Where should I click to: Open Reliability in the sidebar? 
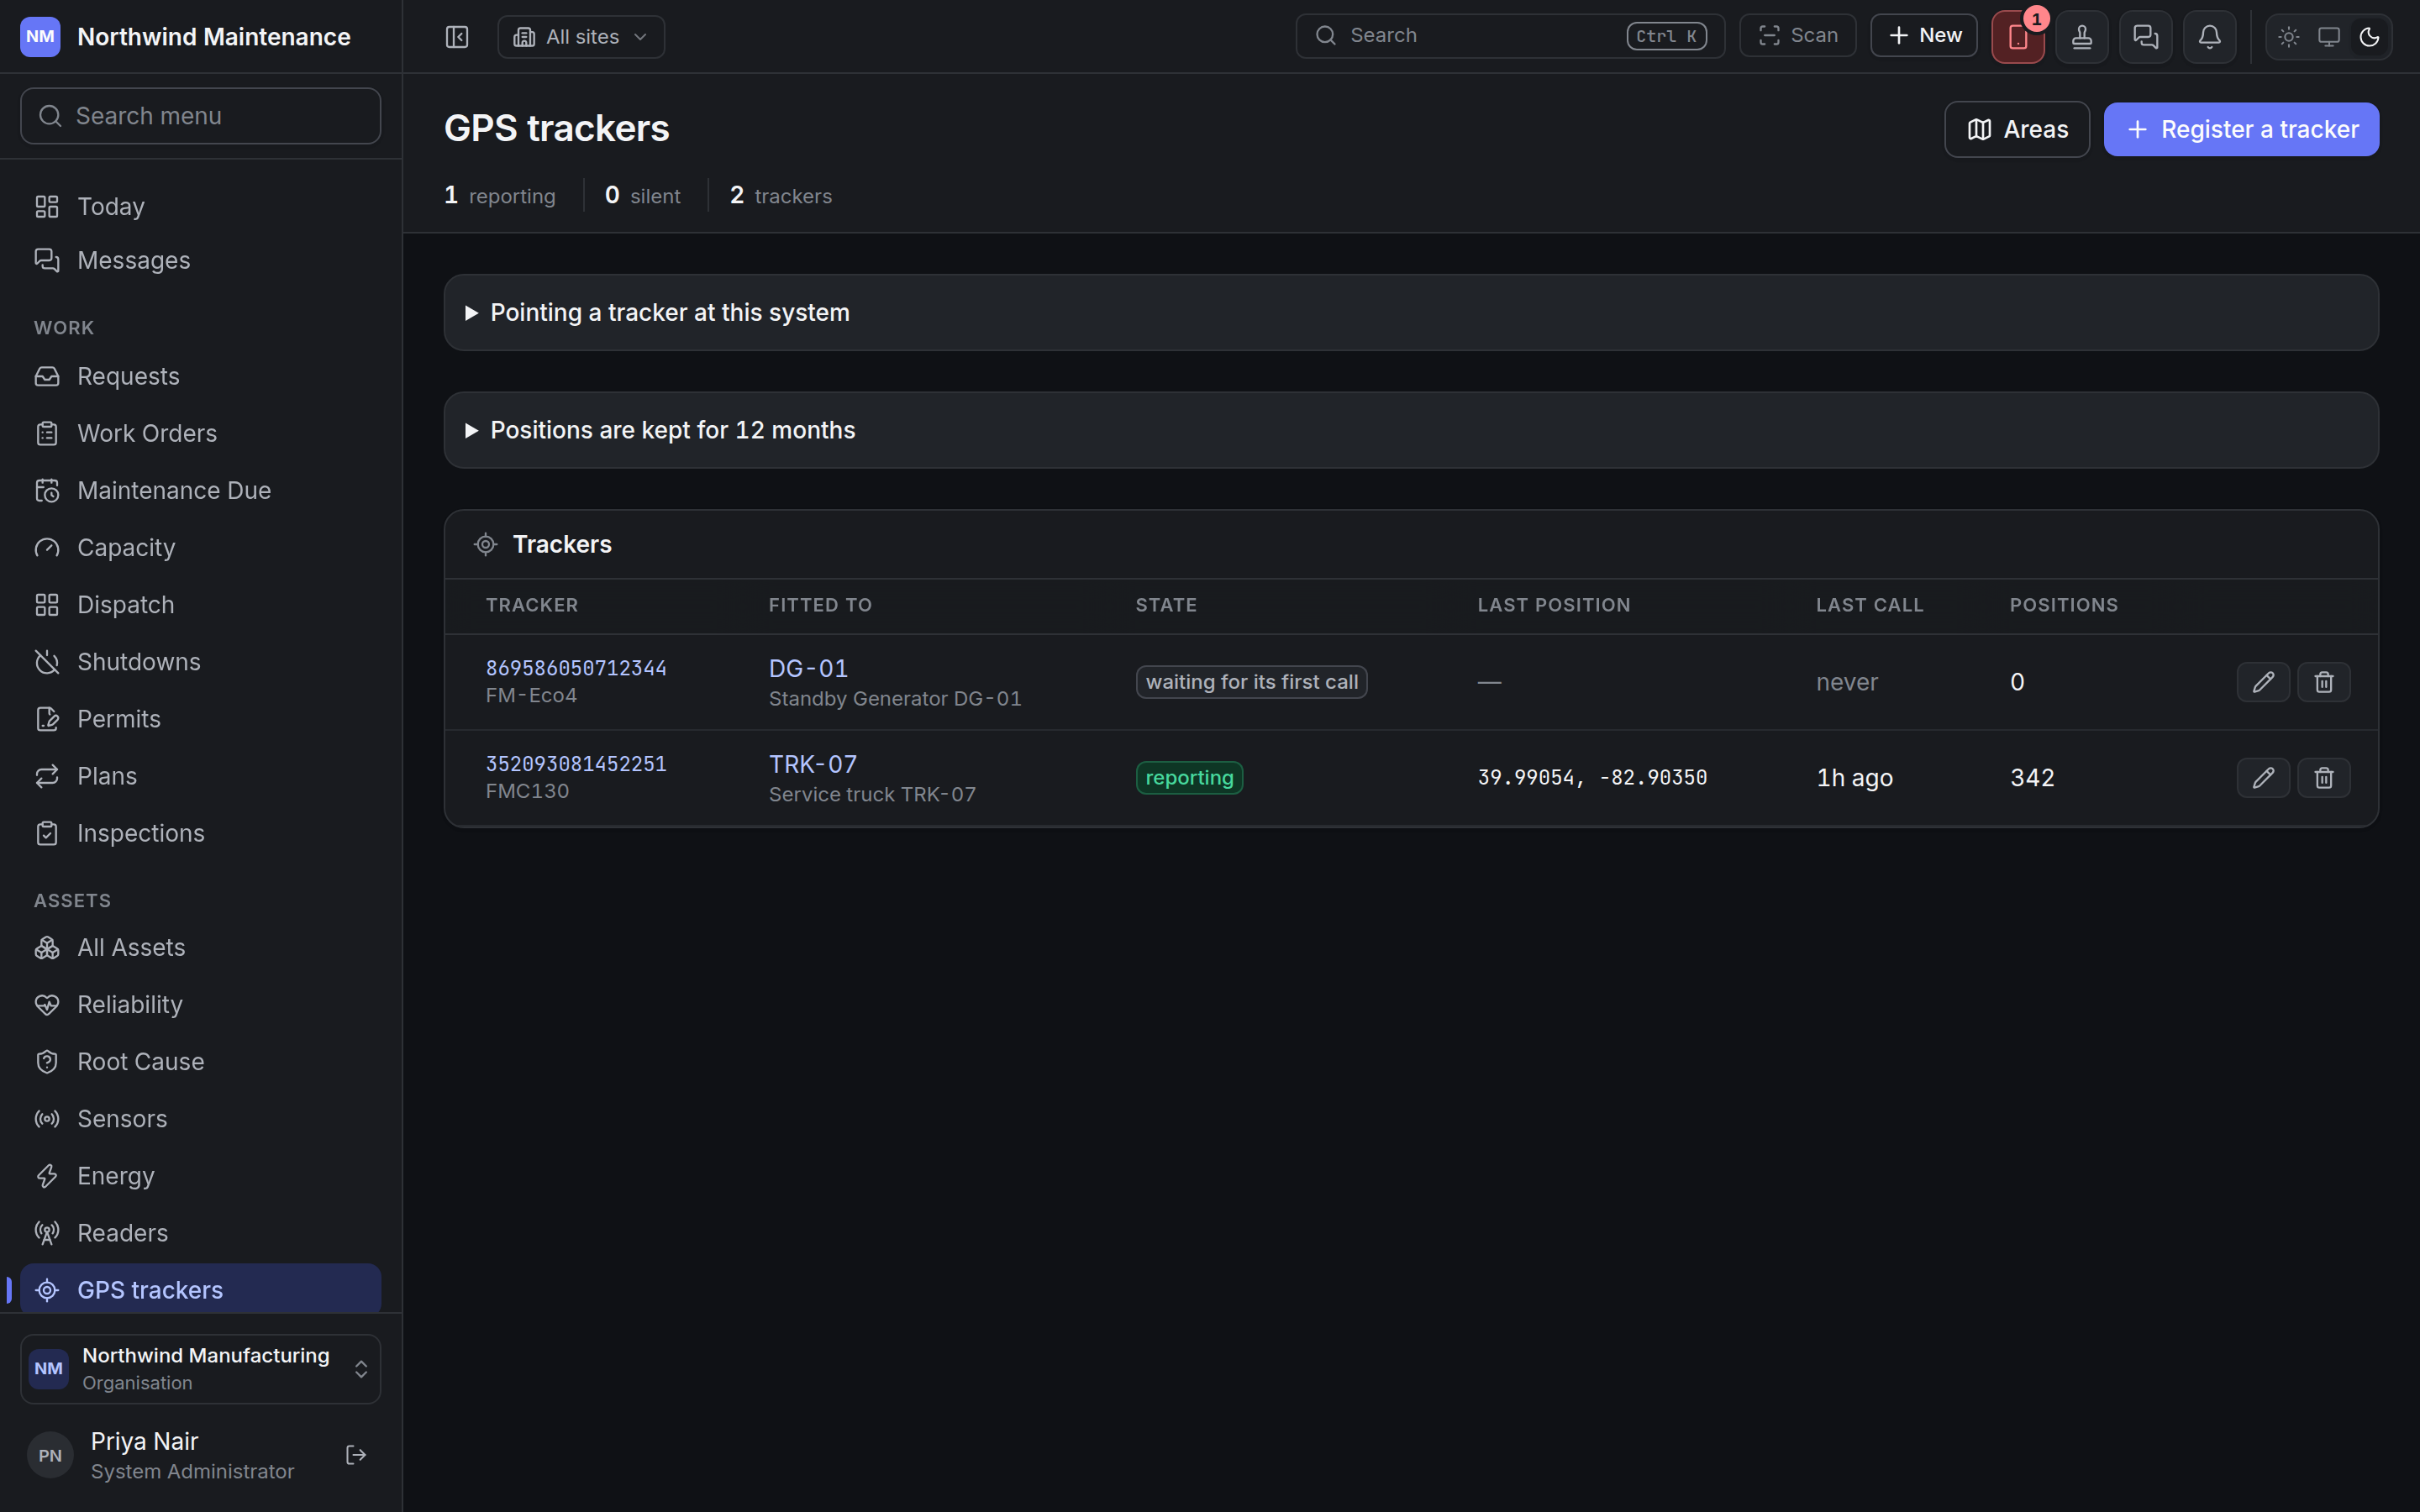[201, 1005]
